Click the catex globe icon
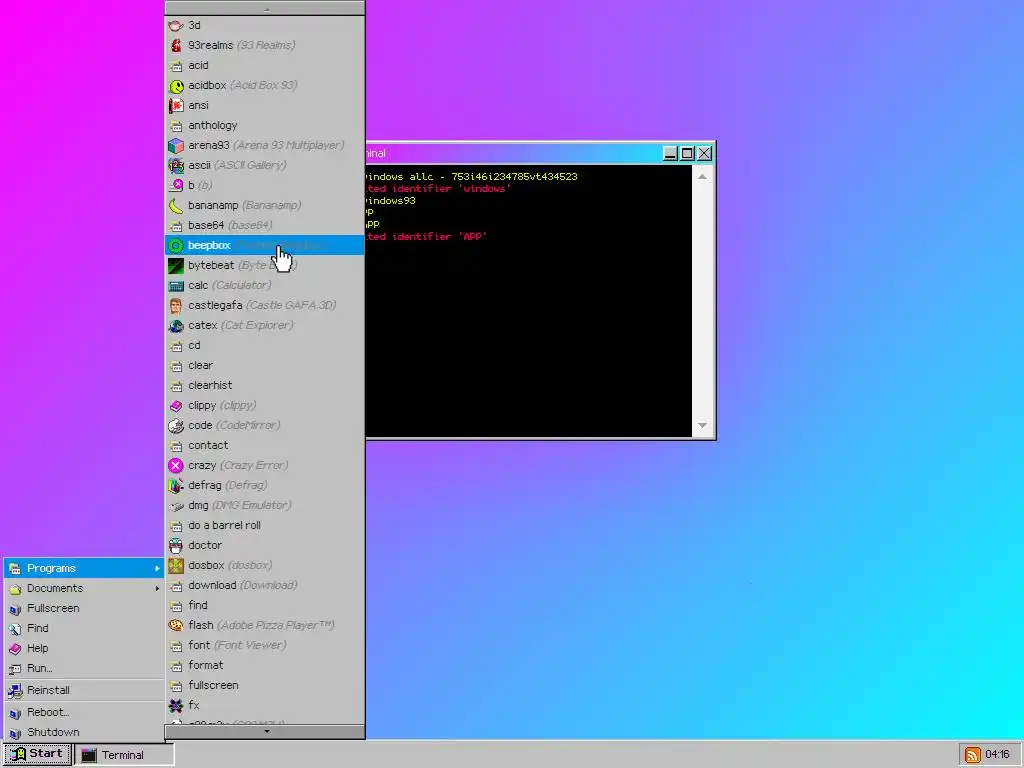The width and height of the screenshot is (1024, 768). tap(176, 325)
